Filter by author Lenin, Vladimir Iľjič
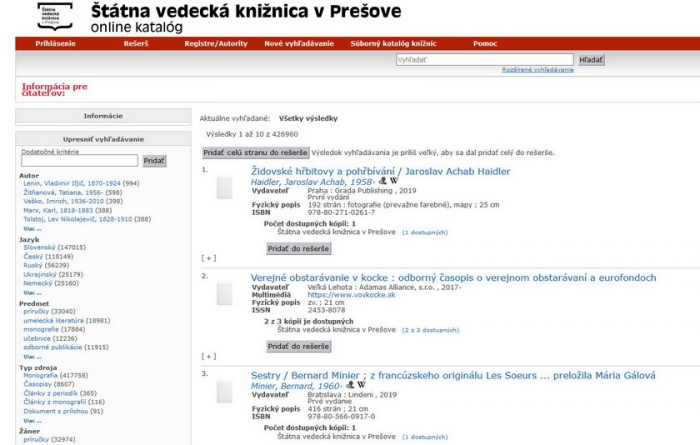This screenshot has height=445, width=700. click(72, 183)
